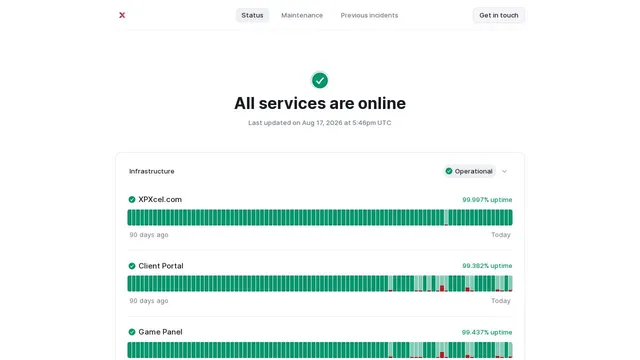Click the 90 days ago label under XPXcel.com

point(149,235)
